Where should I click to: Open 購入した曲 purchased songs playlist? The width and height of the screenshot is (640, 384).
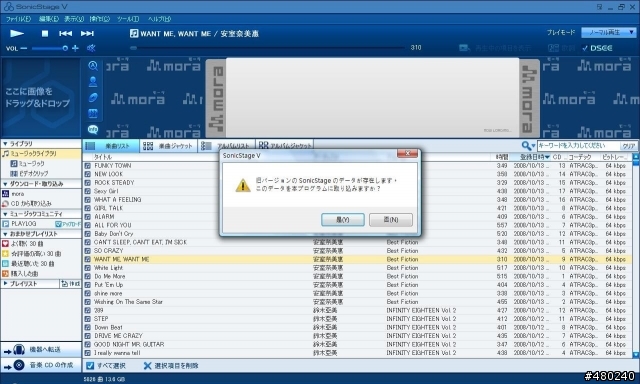[20, 273]
